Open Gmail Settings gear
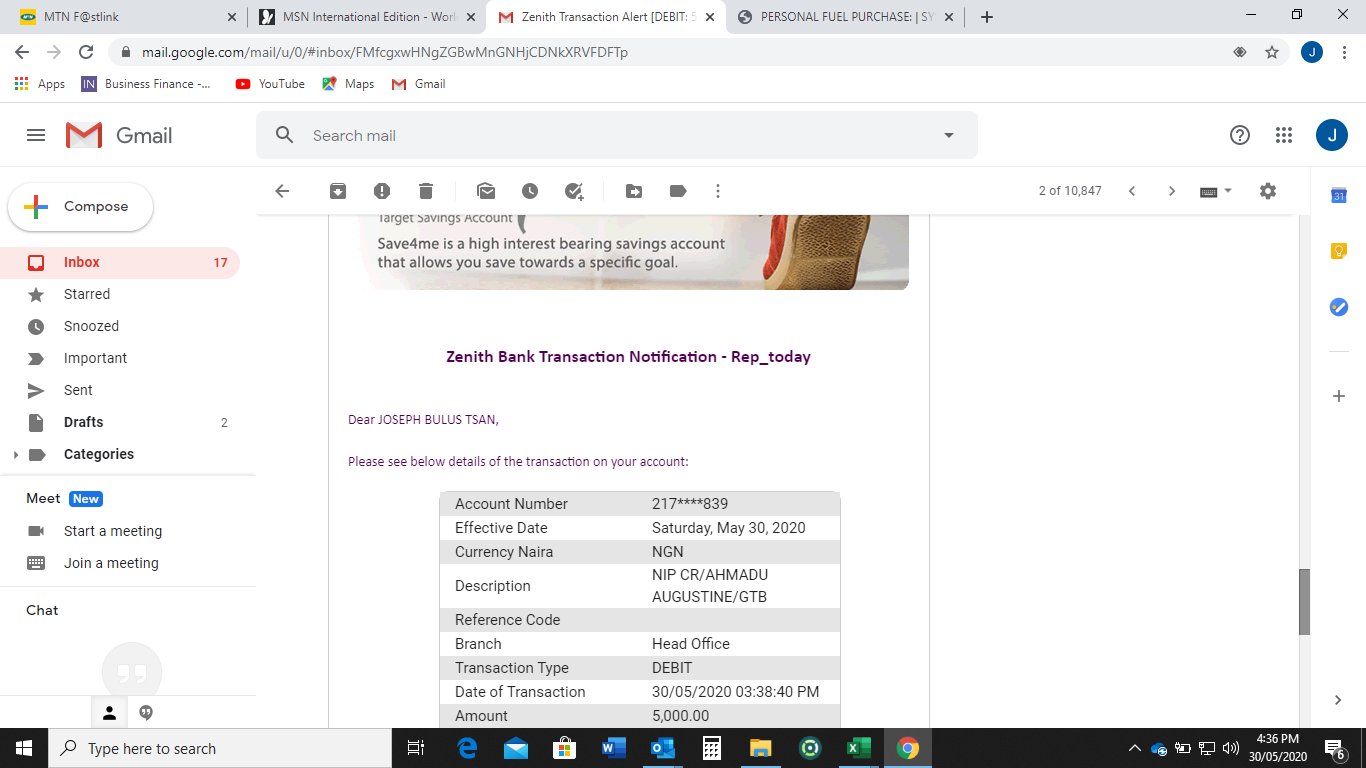Viewport: 1366px width, 768px height. [1268, 191]
